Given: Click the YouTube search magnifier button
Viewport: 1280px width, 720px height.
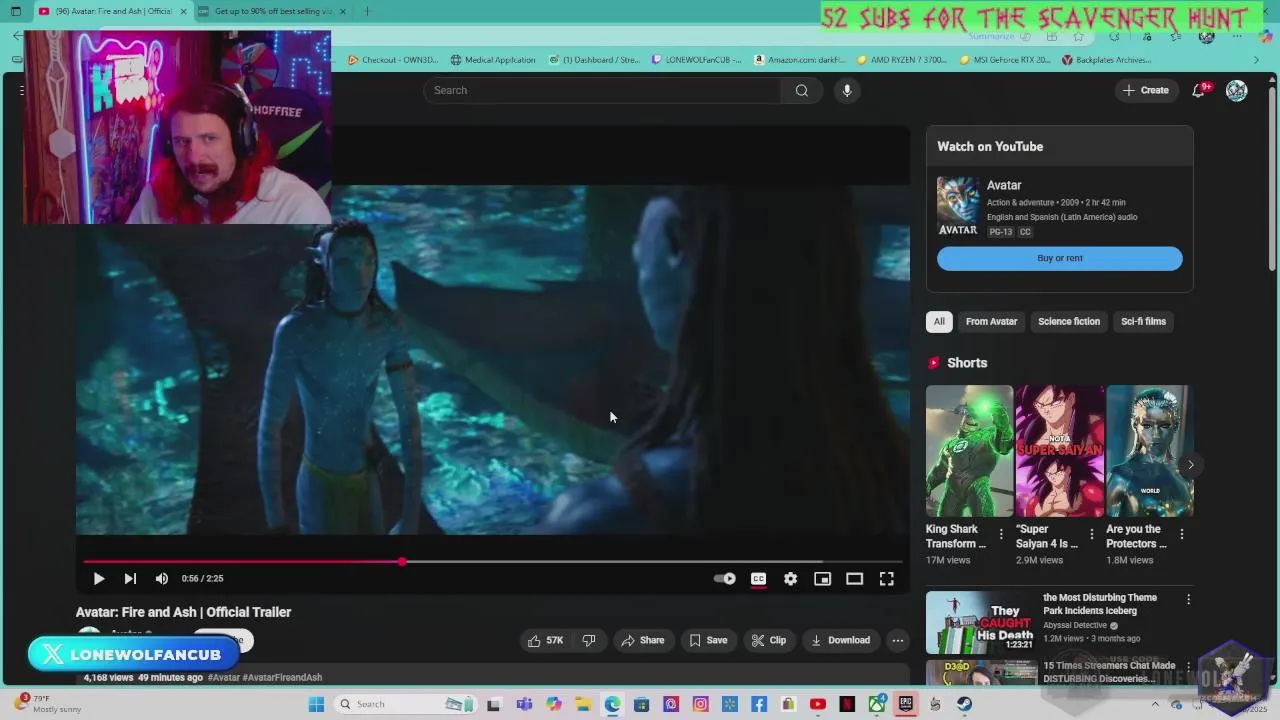Looking at the screenshot, I should tap(802, 90).
